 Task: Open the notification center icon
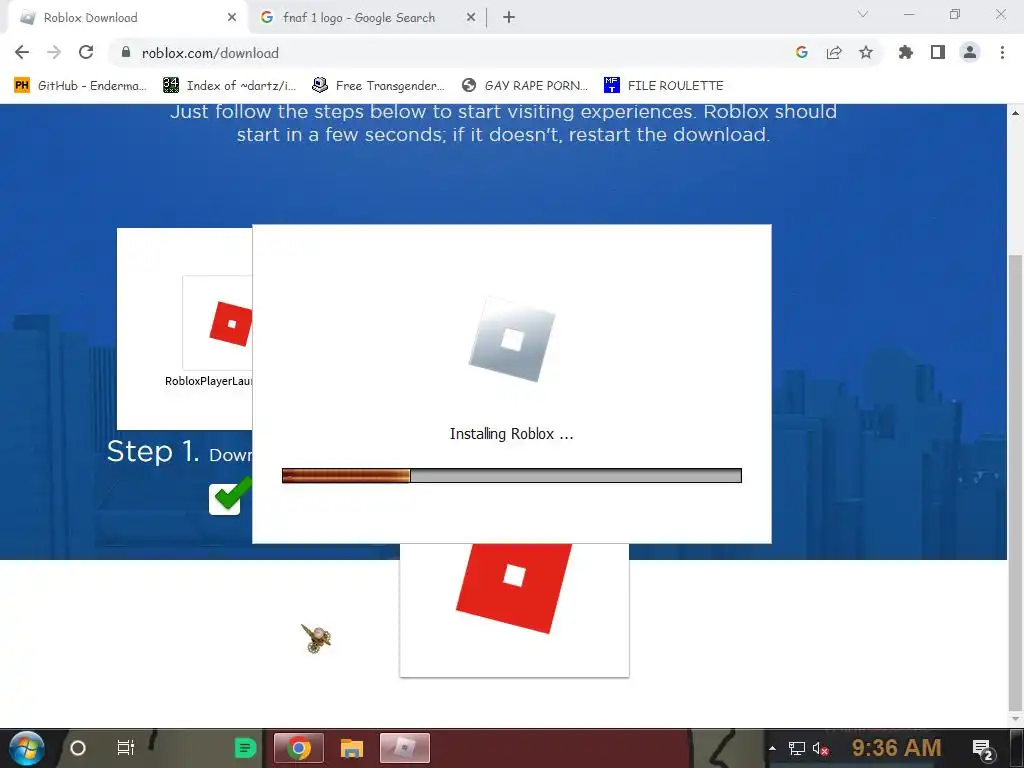tap(982, 748)
